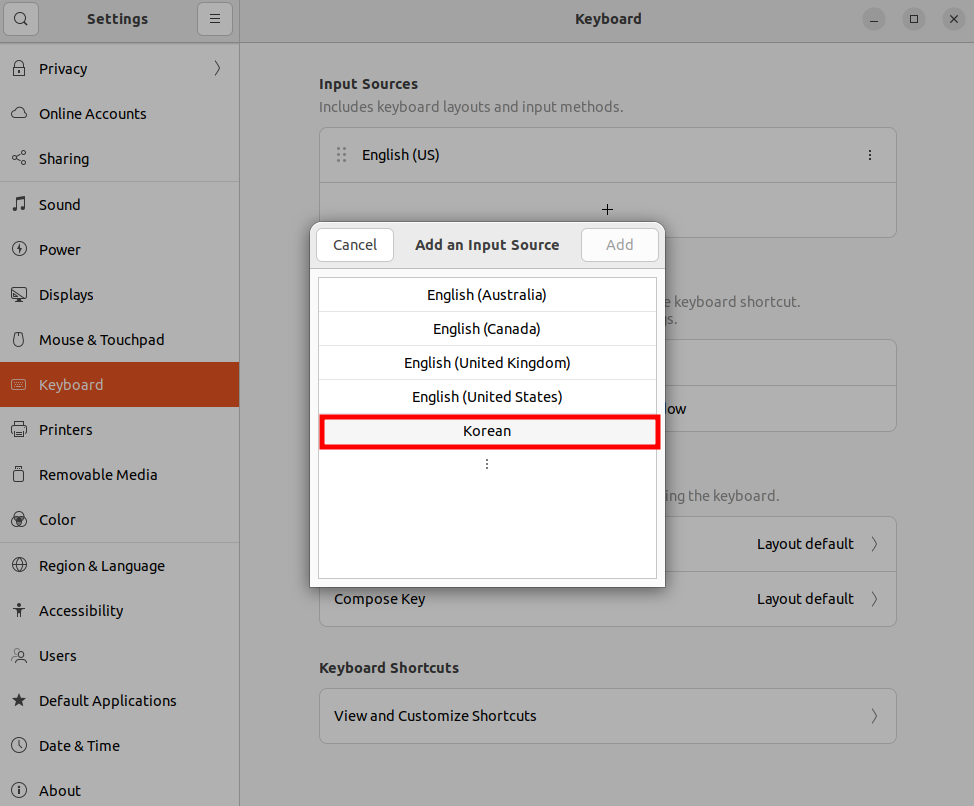The width and height of the screenshot is (974, 806).
Task: Go to the Users panel
Action: (119, 656)
